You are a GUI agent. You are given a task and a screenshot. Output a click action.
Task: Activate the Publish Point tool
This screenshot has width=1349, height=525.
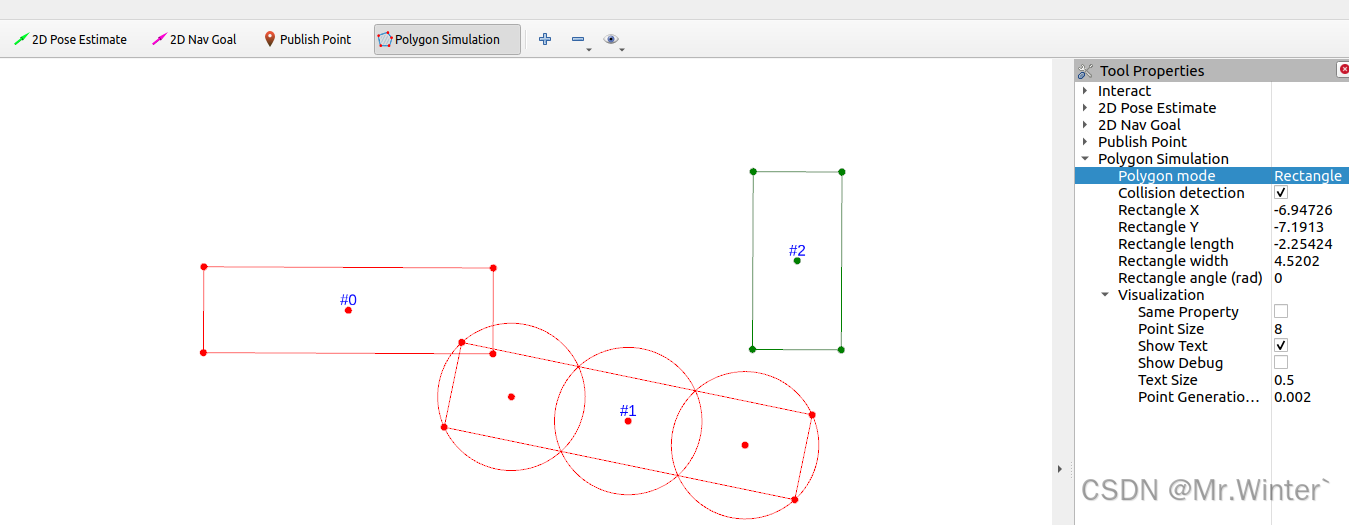pyautogui.click(x=307, y=40)
